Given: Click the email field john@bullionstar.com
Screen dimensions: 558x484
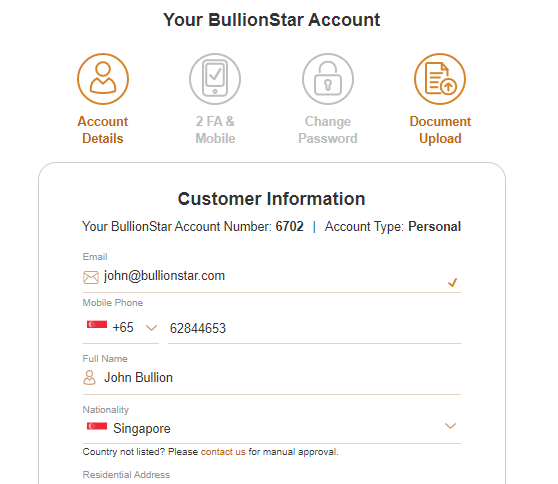Looking at the screenshot, I should point(272,278).
